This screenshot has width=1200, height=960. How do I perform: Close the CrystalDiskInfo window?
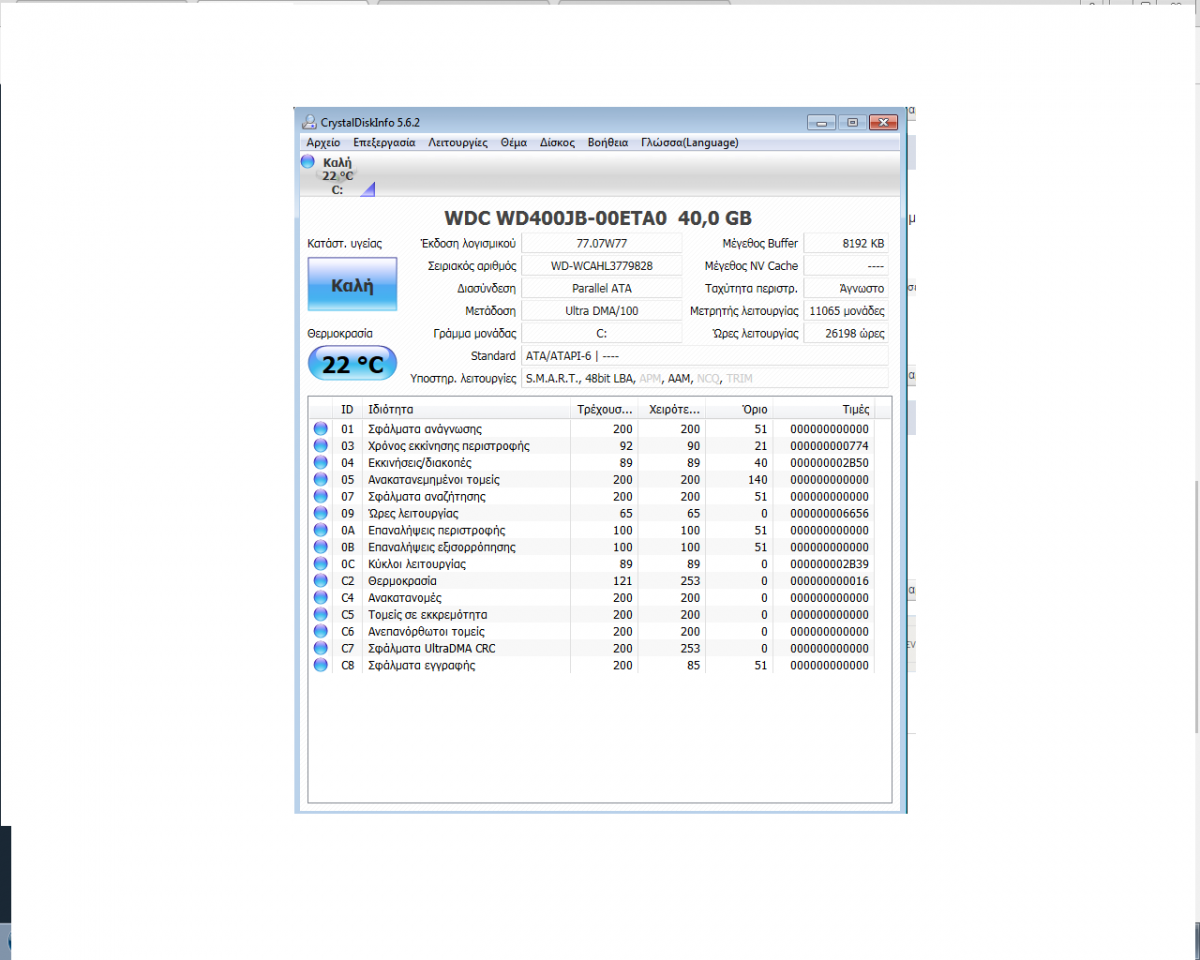point(882,122)
